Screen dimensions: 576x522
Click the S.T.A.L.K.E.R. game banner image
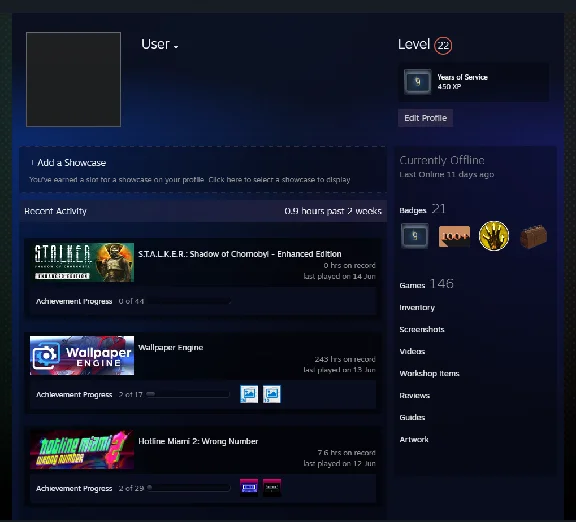82,262
